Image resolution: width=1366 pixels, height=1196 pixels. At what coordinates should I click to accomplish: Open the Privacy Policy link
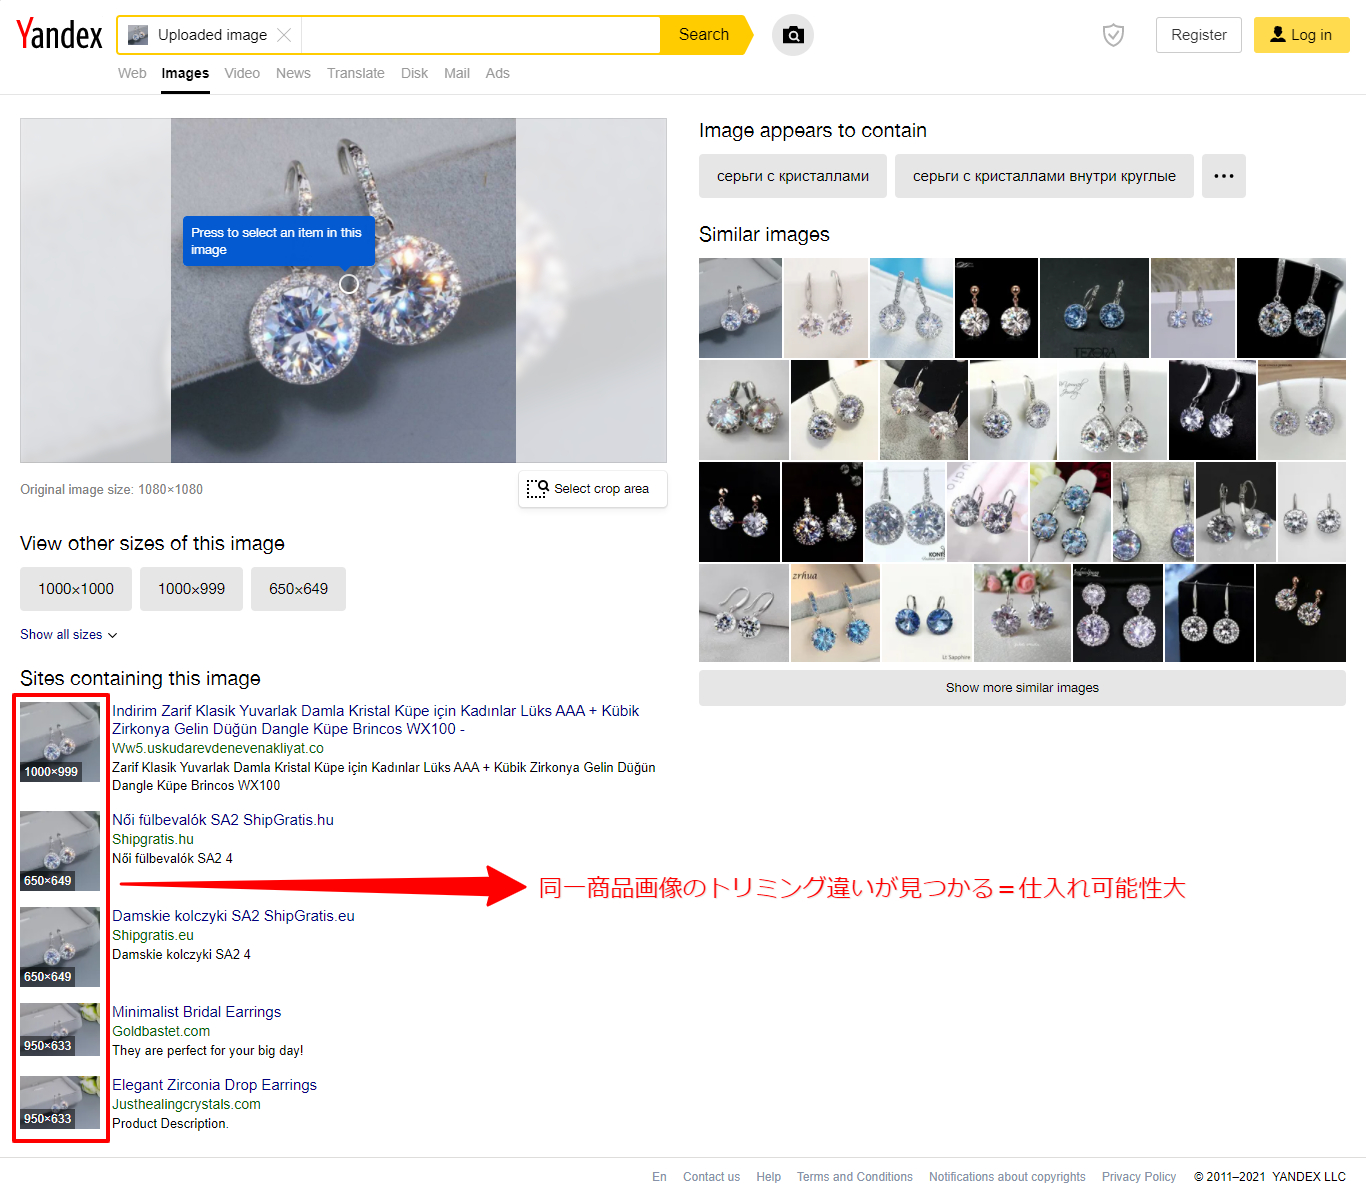[x=1139, y=1177]
